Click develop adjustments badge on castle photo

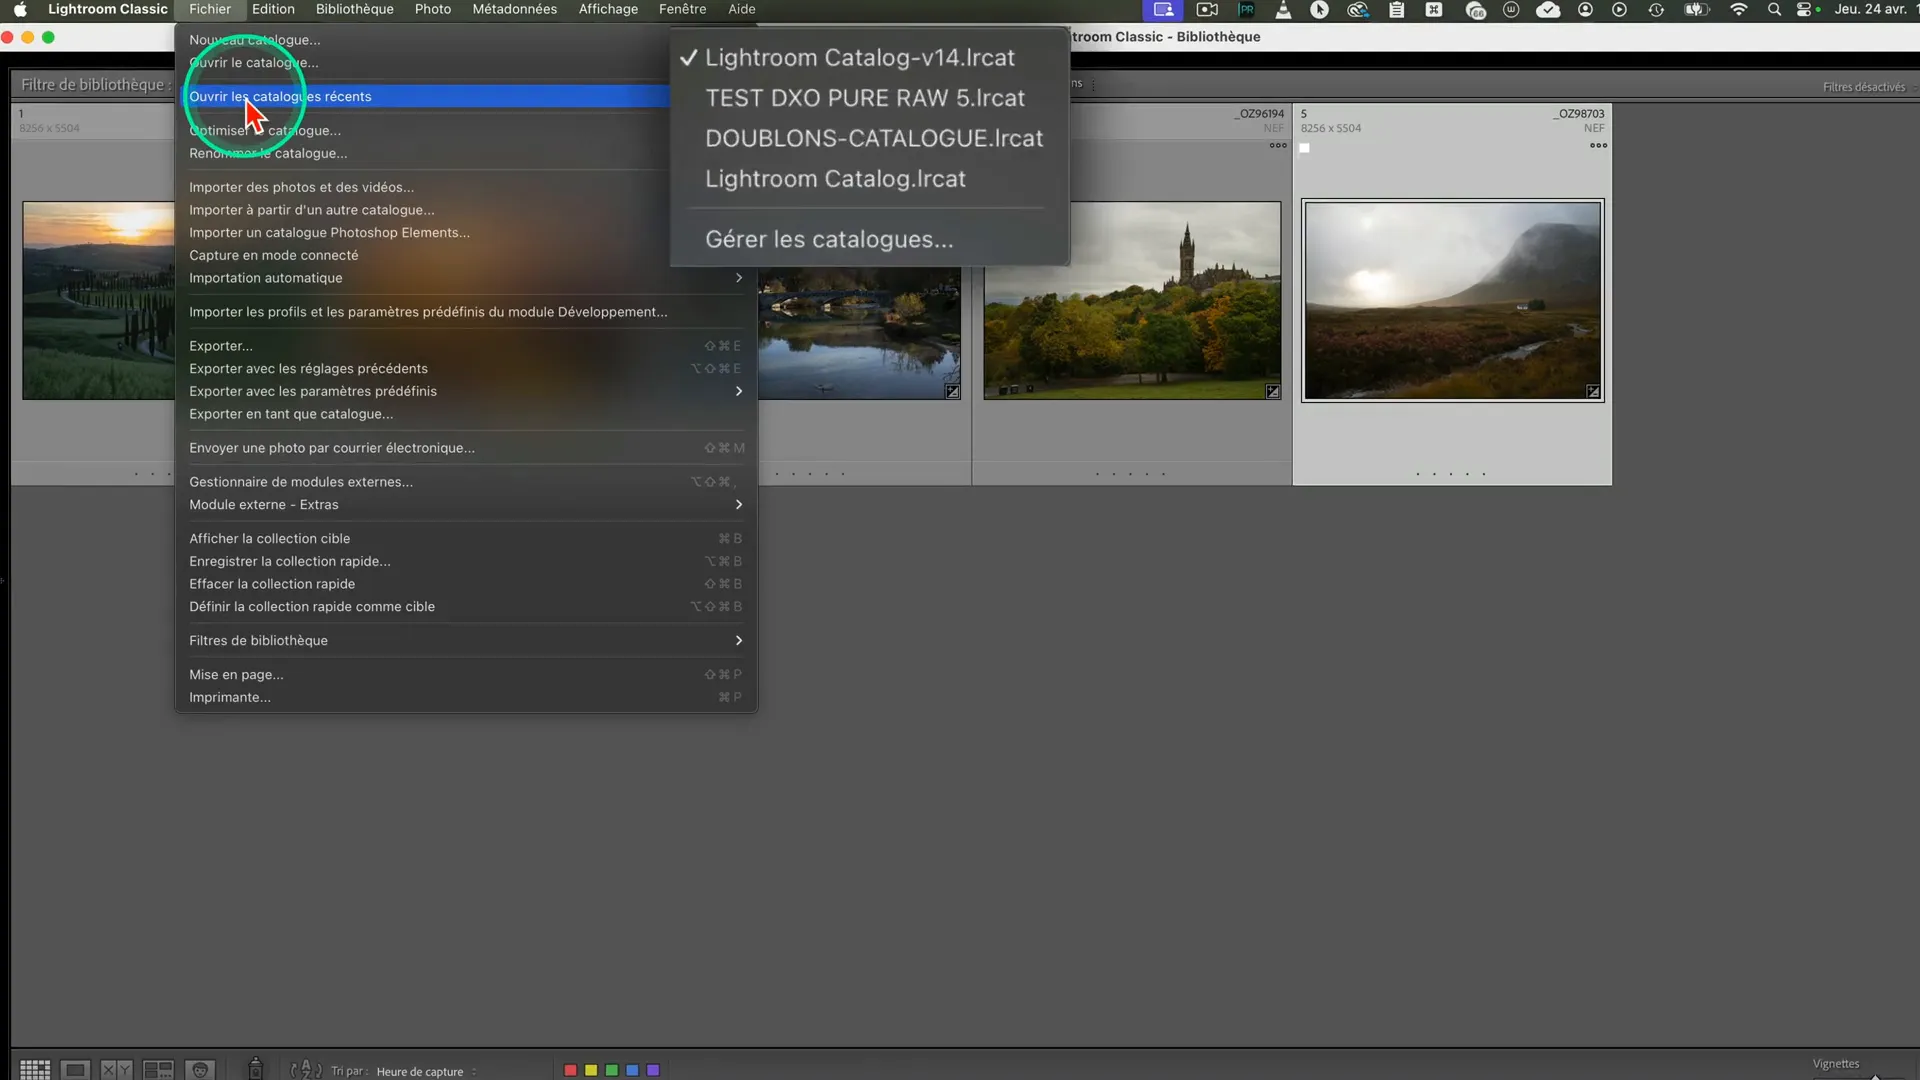(x=1273, y=391)
